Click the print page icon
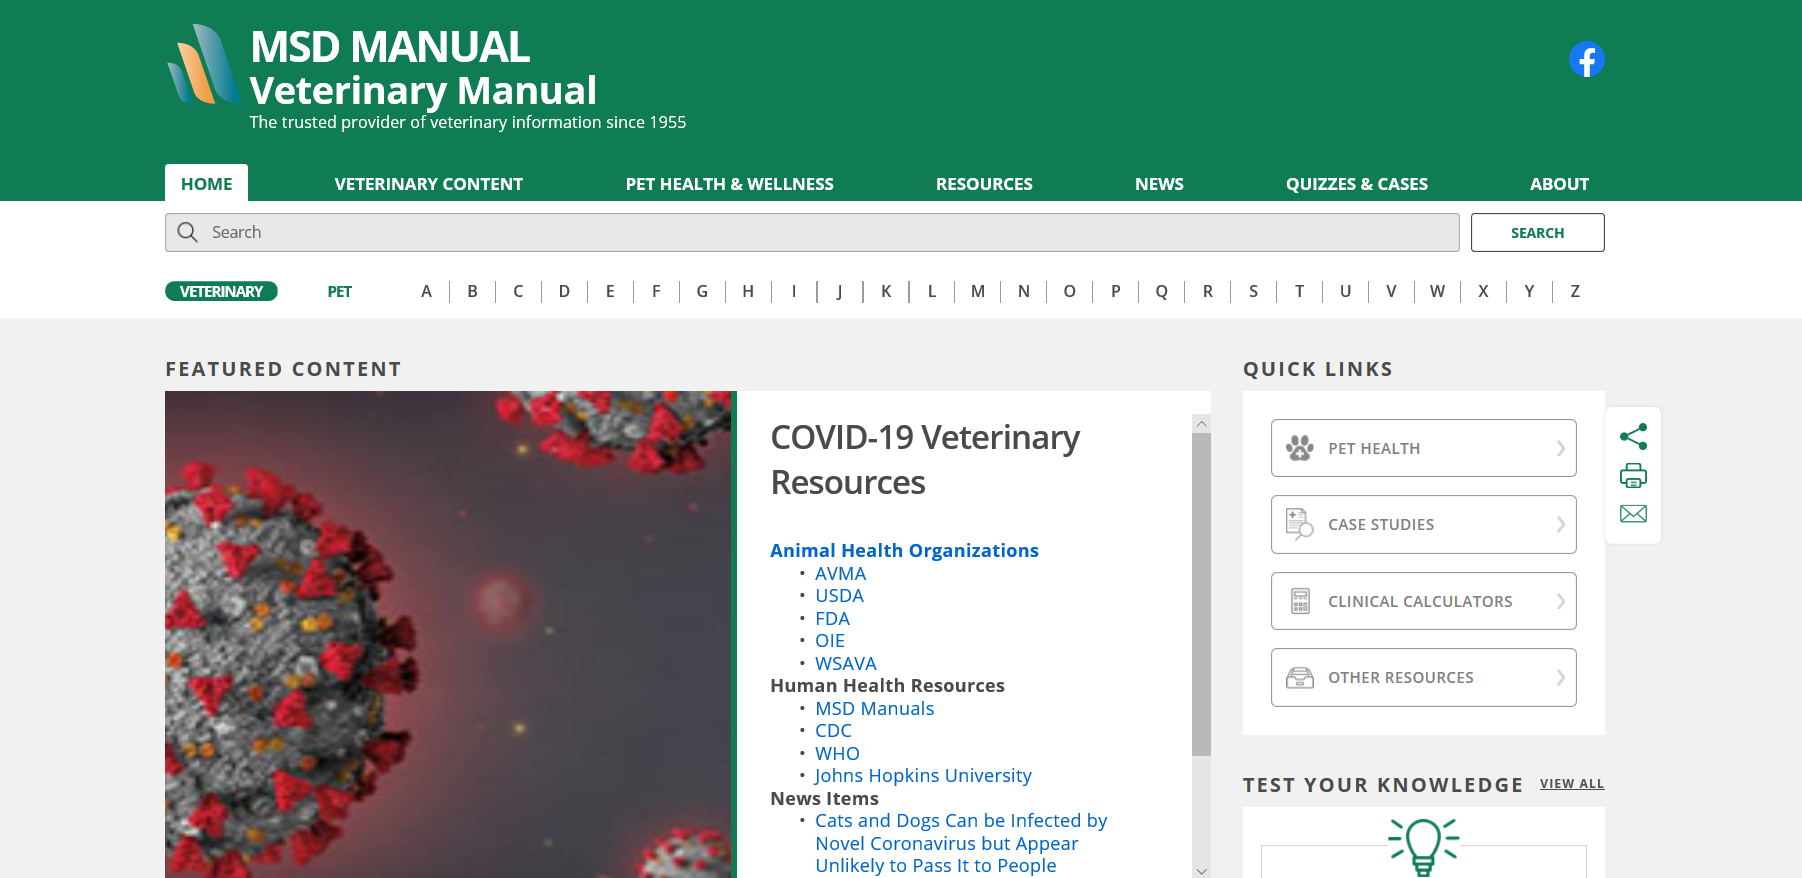The height and width of the screenshot is (878, 1802). click(1633, 476)
